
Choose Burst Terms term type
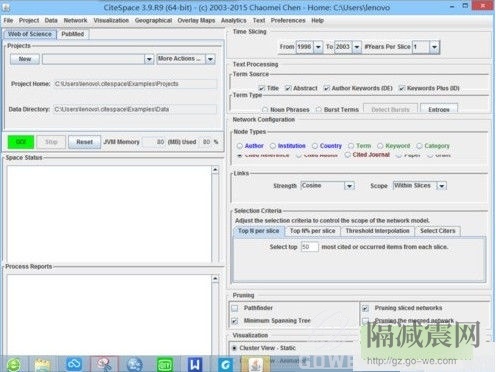pyautogui.click(x=319, y=109)
